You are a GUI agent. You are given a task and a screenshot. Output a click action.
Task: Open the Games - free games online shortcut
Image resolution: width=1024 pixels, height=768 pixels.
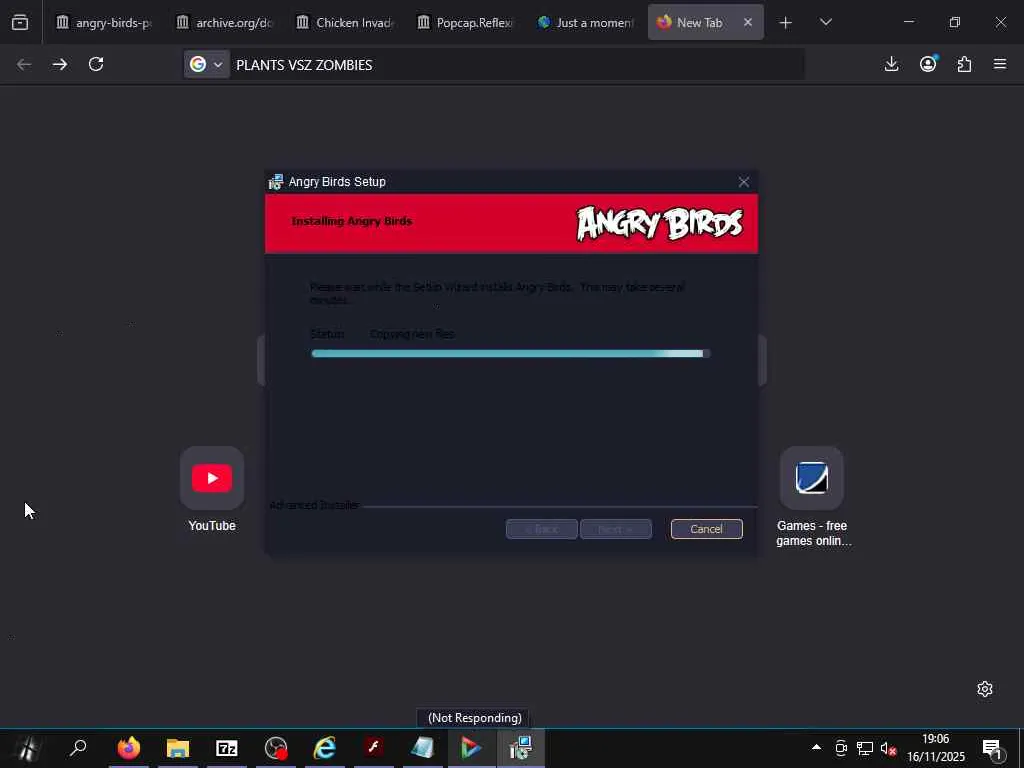[812, 496]
